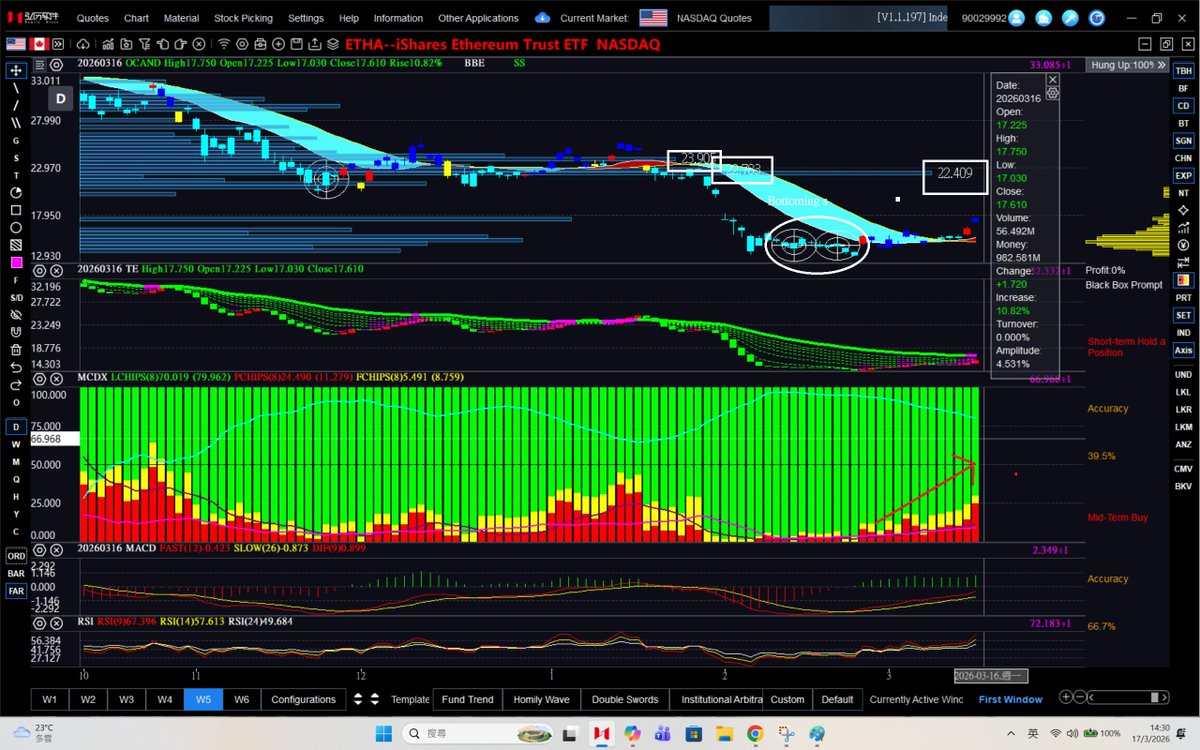This screenshot has width=1200, height=750.
Task: Switch to quarterly period Q
Action: click(15, 478)
